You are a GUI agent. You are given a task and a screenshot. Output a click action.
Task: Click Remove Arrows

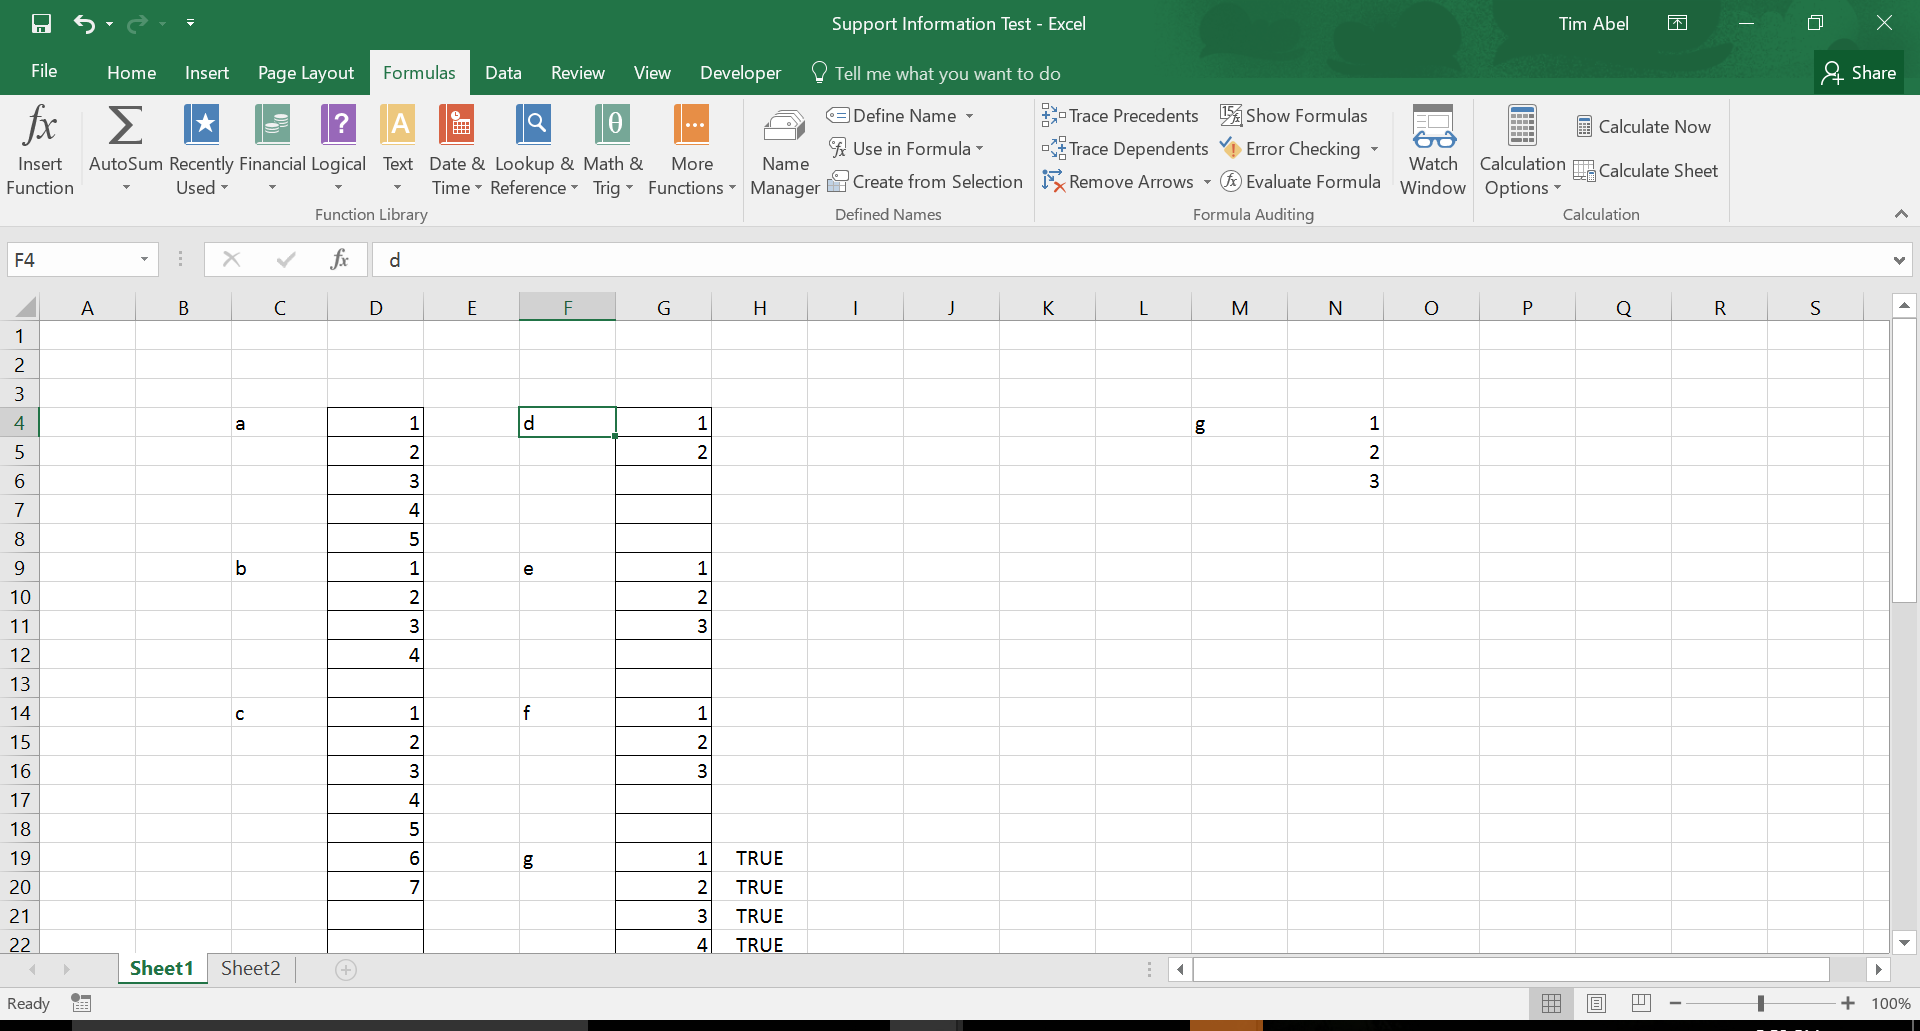click(1118, 182)
